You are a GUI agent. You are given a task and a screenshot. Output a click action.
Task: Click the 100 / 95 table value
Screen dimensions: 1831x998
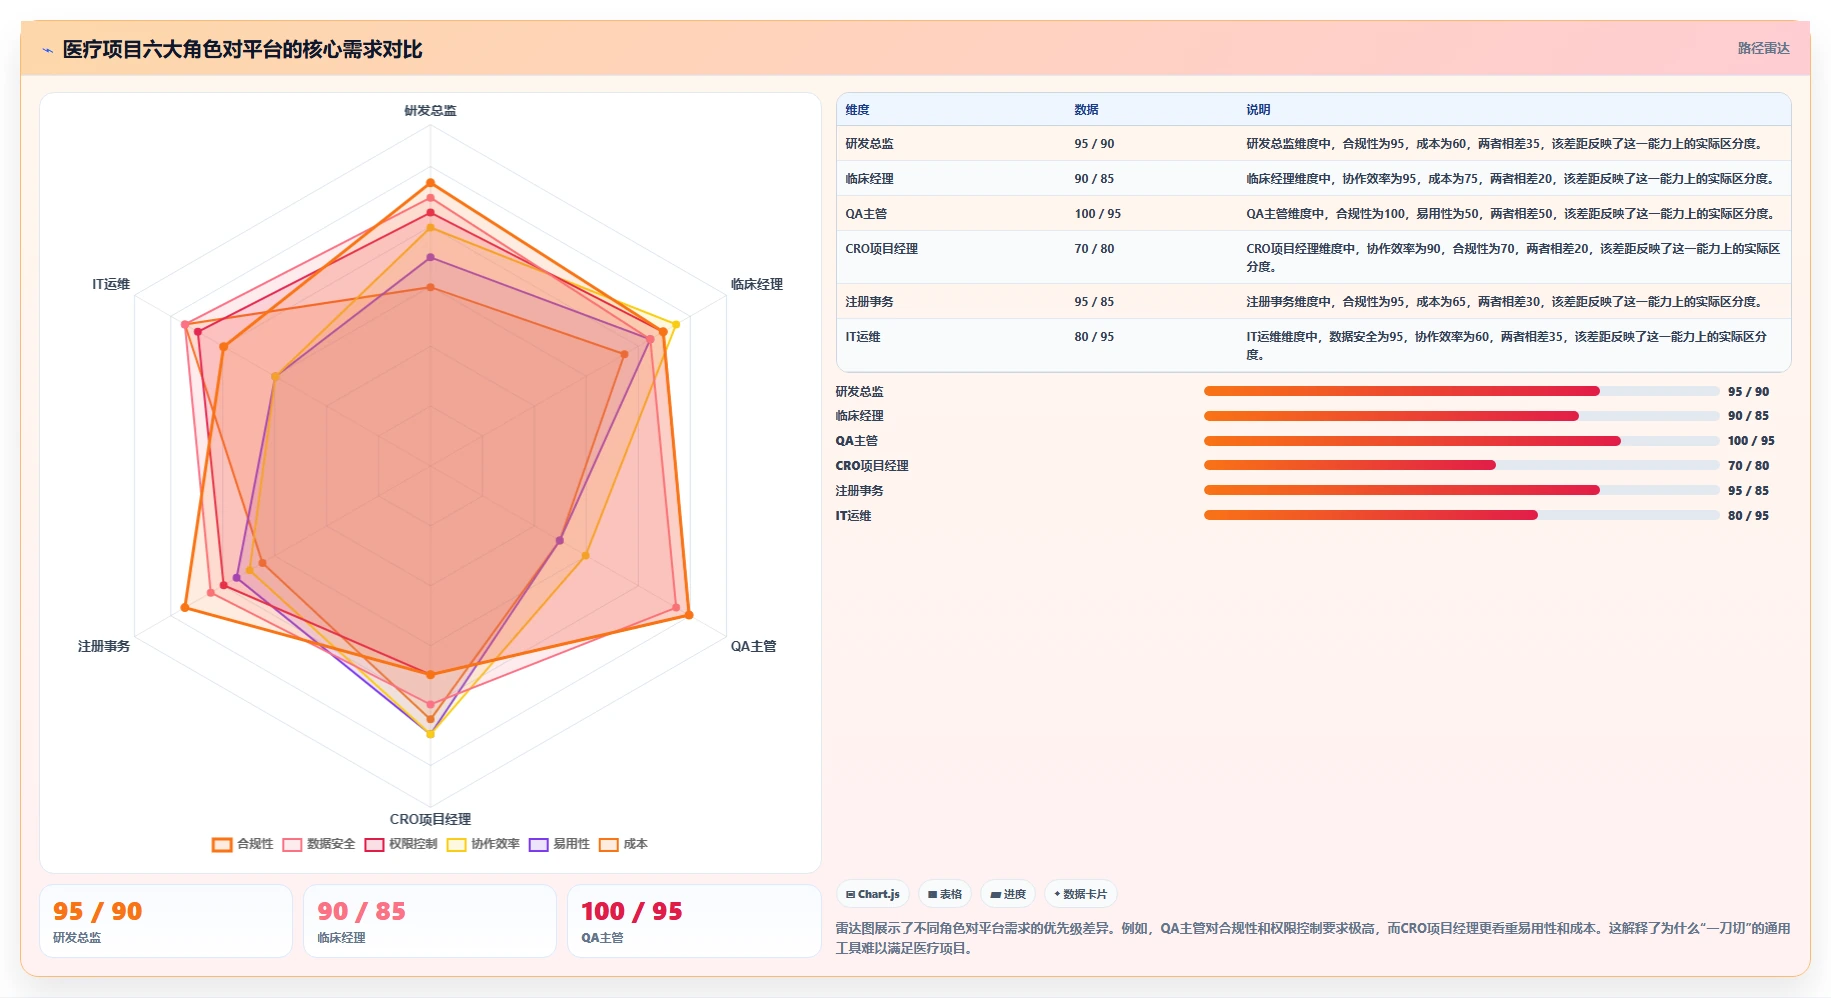[1097, 214]
